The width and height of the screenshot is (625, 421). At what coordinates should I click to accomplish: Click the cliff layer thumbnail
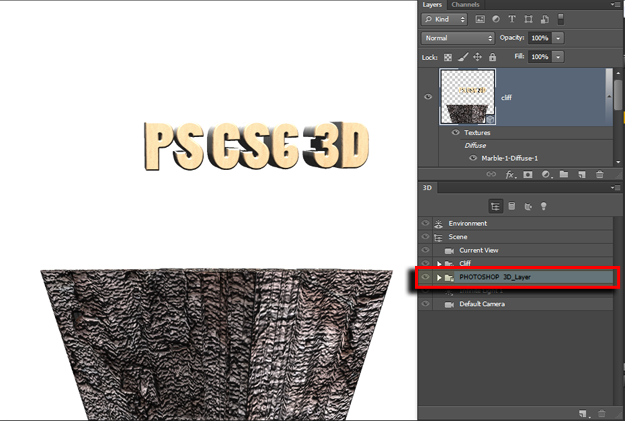coord(467,97)
